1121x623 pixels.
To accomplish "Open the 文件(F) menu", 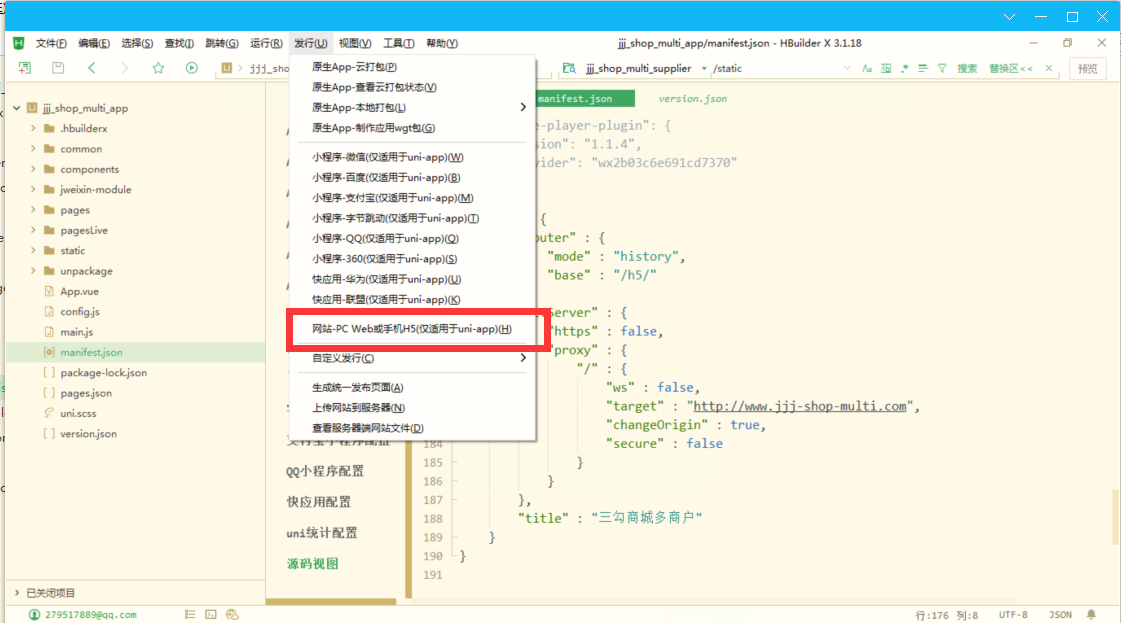I will pos(51,44).
